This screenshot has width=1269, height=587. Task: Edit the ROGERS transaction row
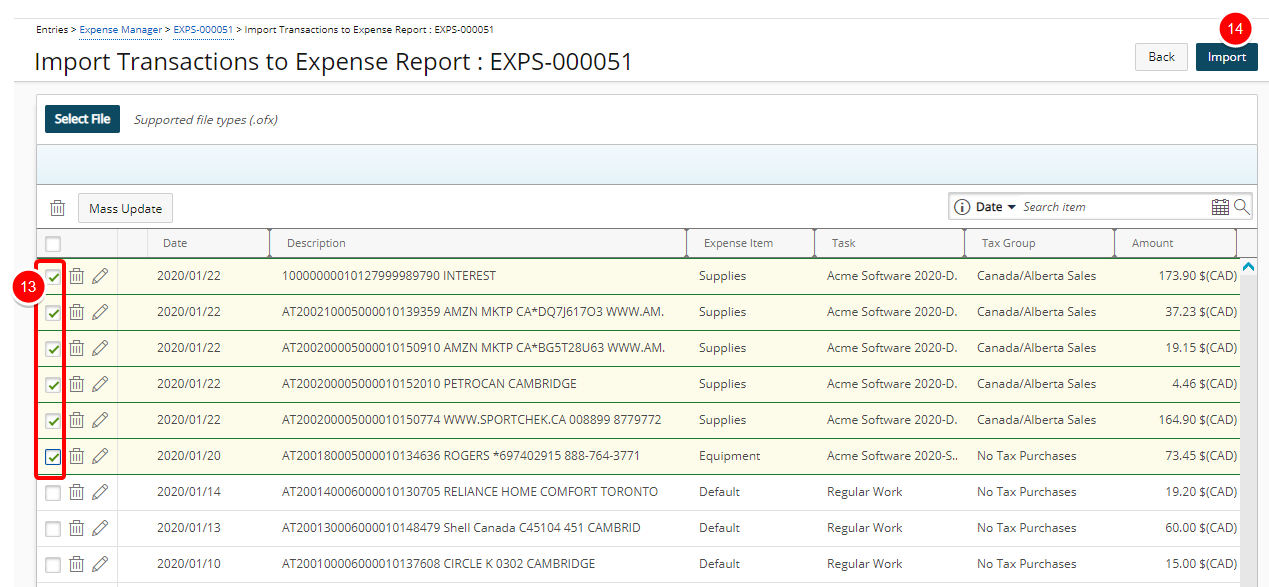click(x=100, y=456)
